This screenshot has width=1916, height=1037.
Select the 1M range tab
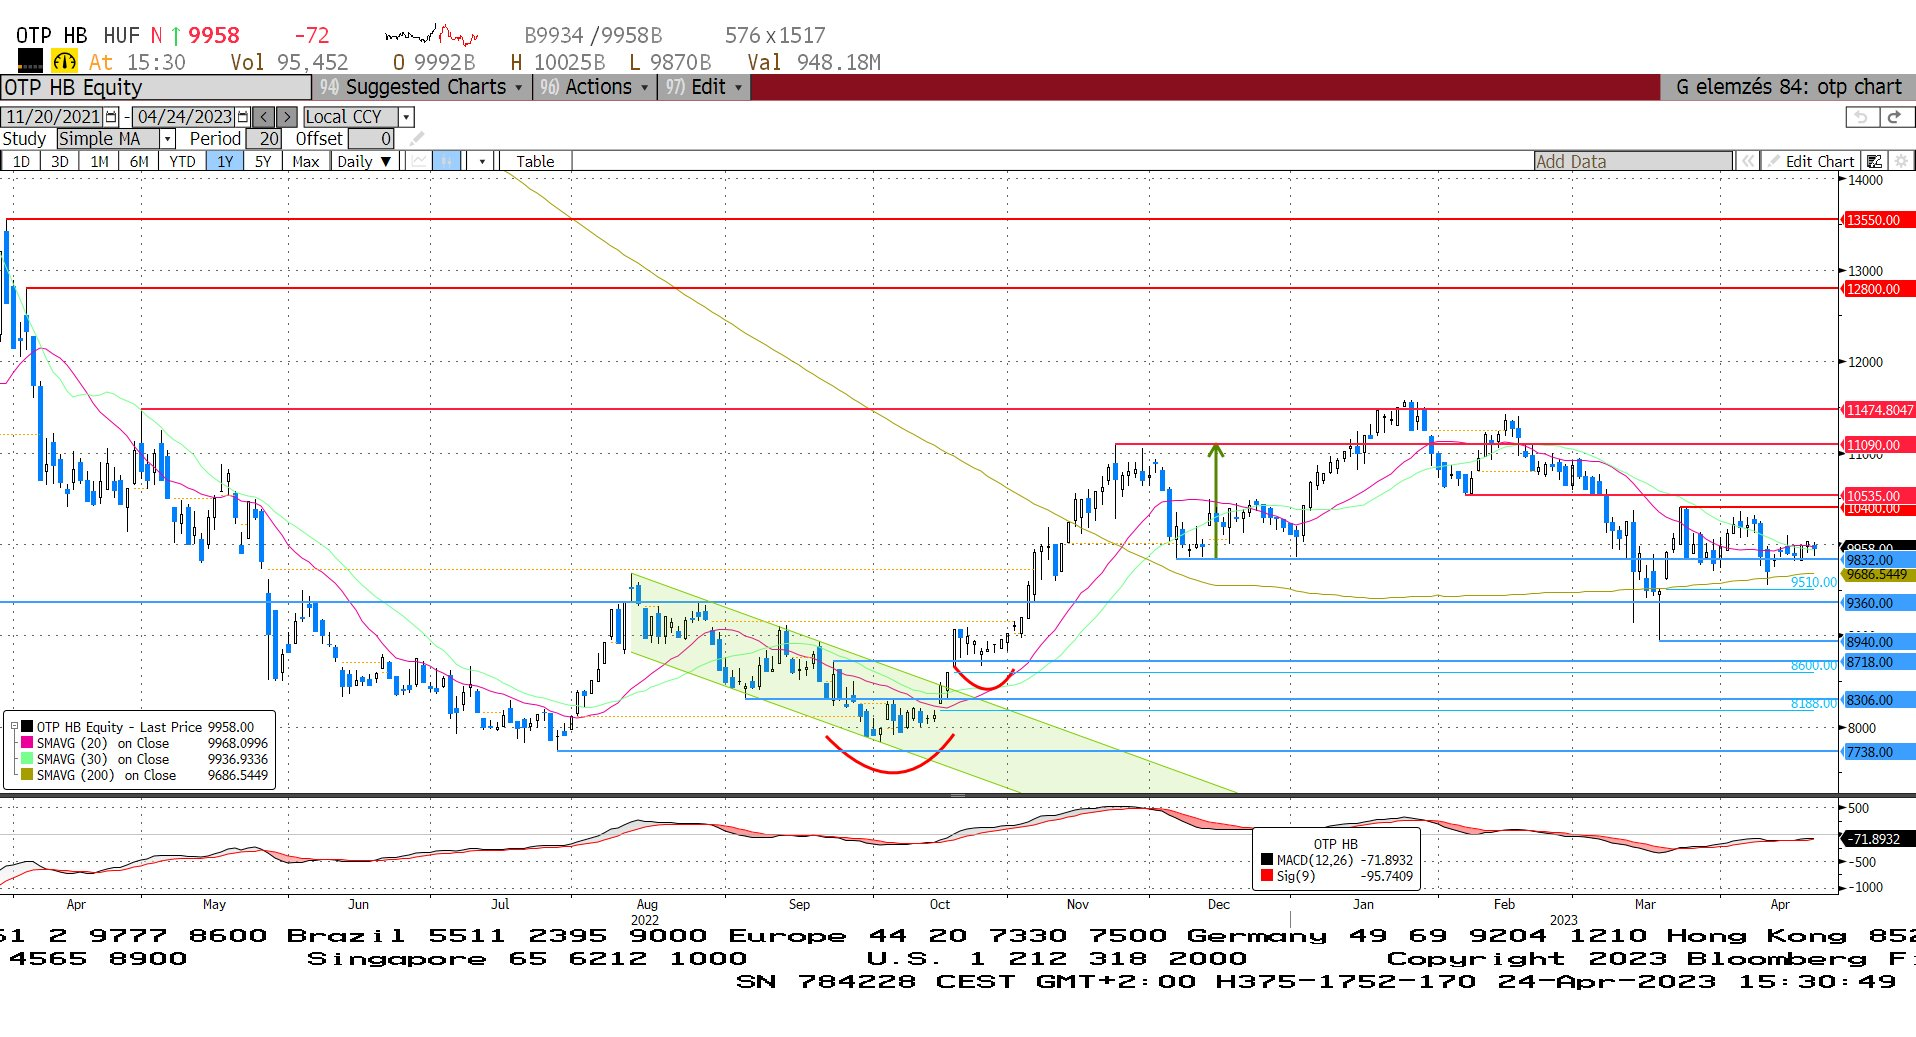click(99, 161)
